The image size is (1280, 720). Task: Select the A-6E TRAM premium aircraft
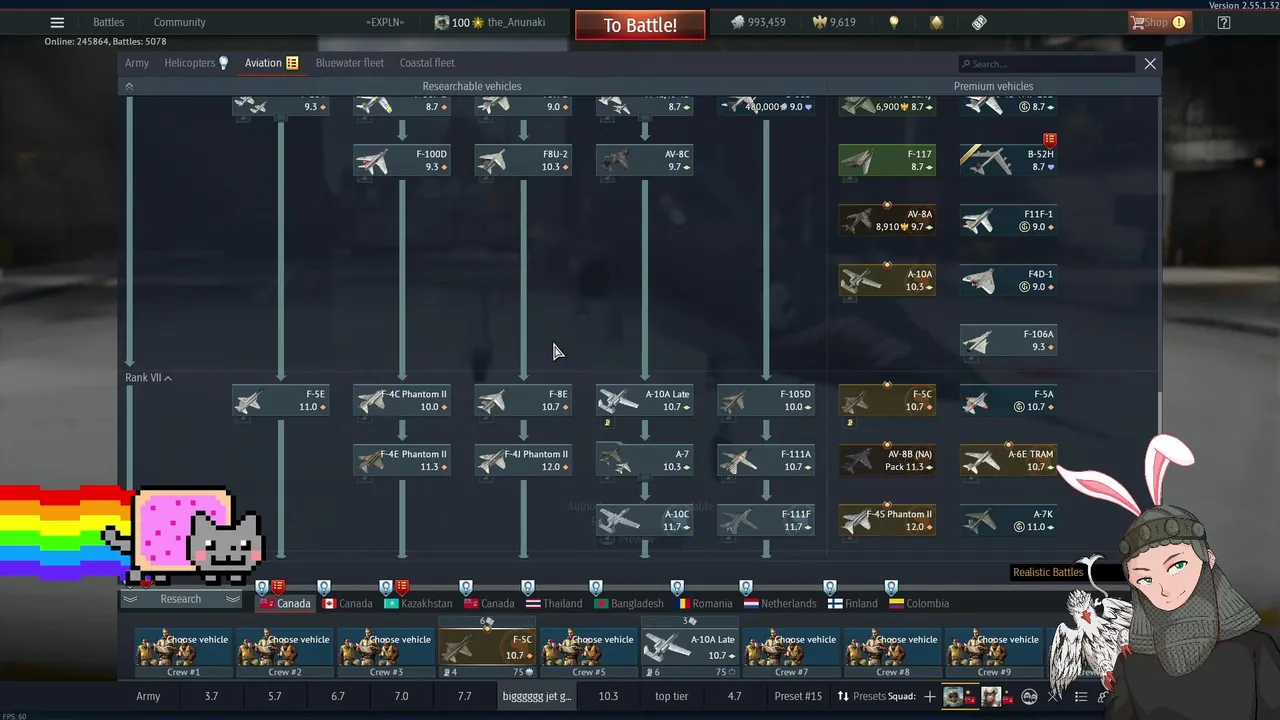[1008, 460]
